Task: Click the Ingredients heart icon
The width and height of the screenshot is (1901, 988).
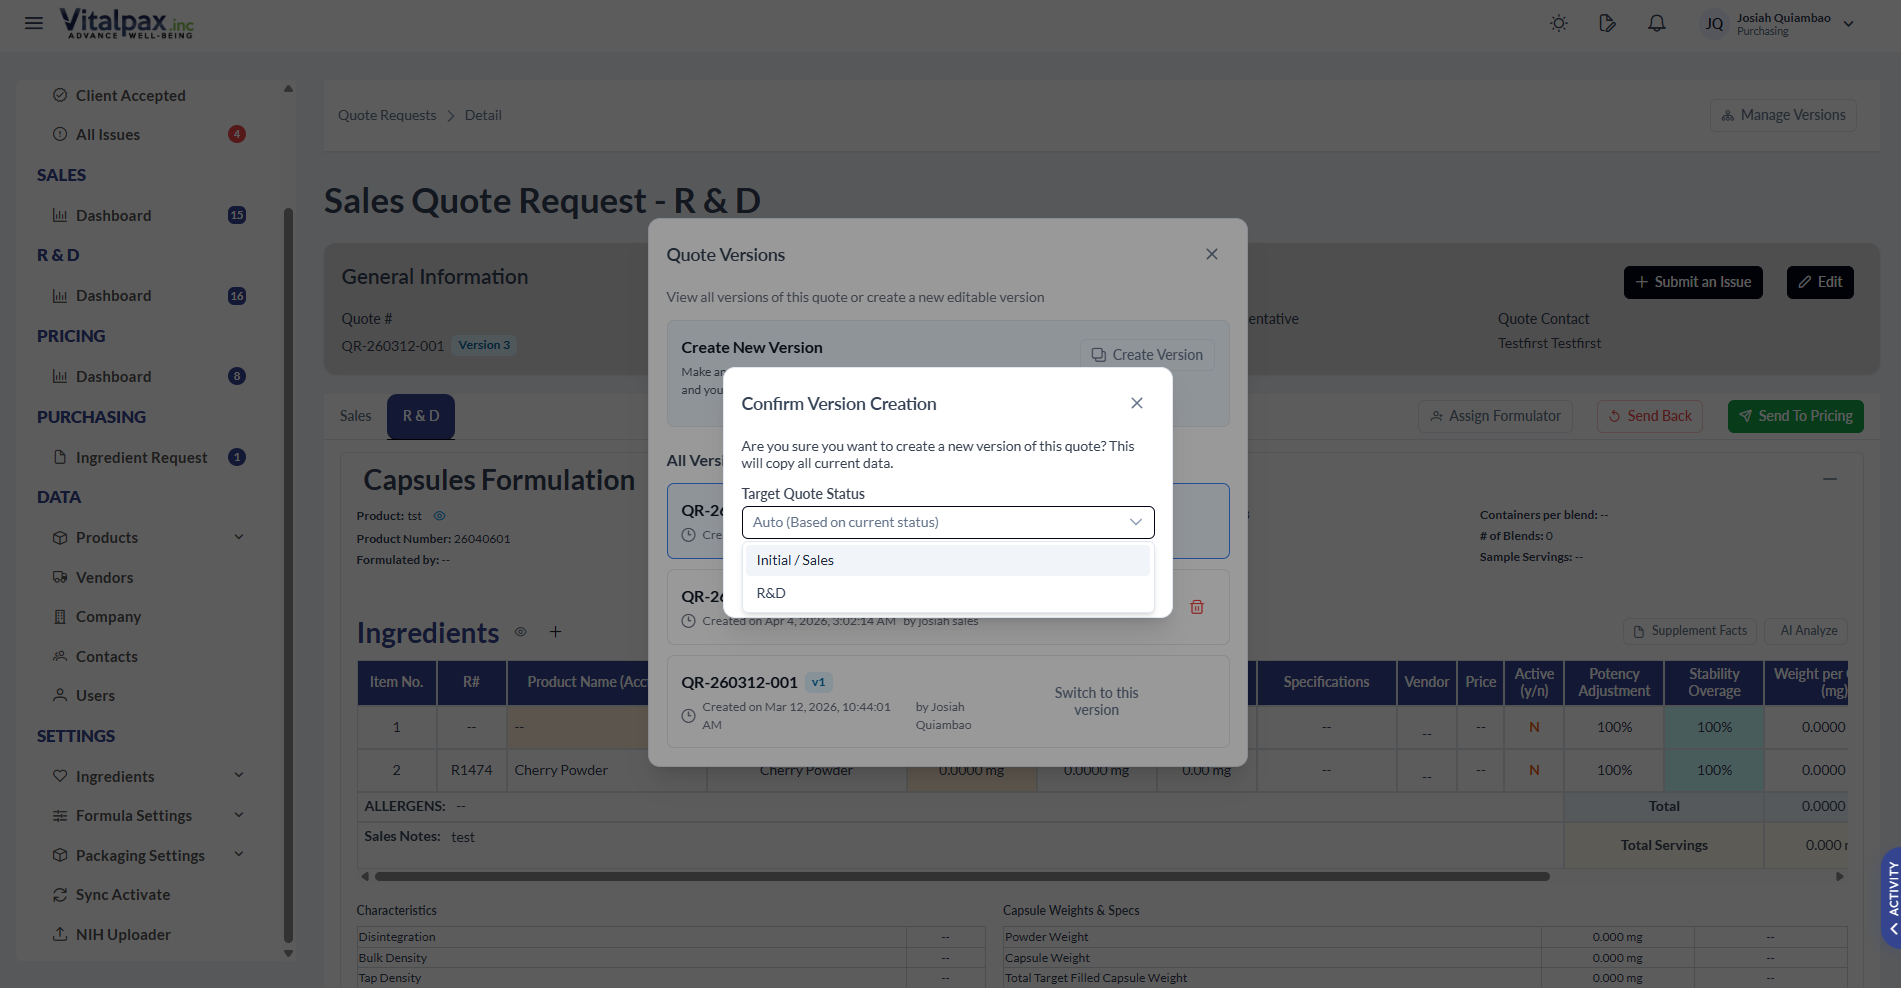Action: tap(60, 776)
